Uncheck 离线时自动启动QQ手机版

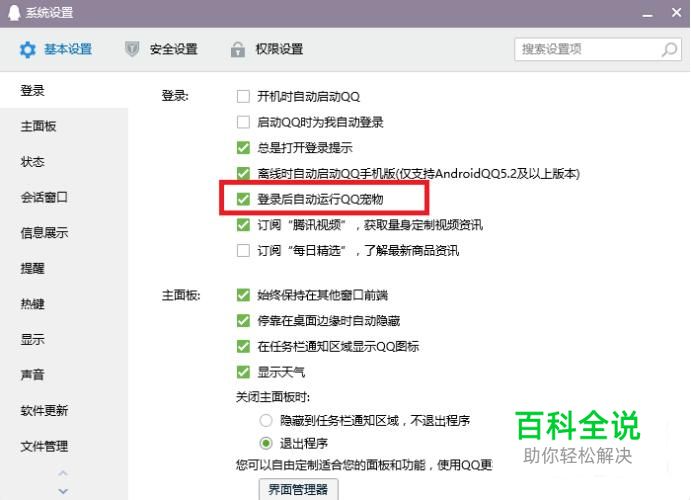[243, 173]
